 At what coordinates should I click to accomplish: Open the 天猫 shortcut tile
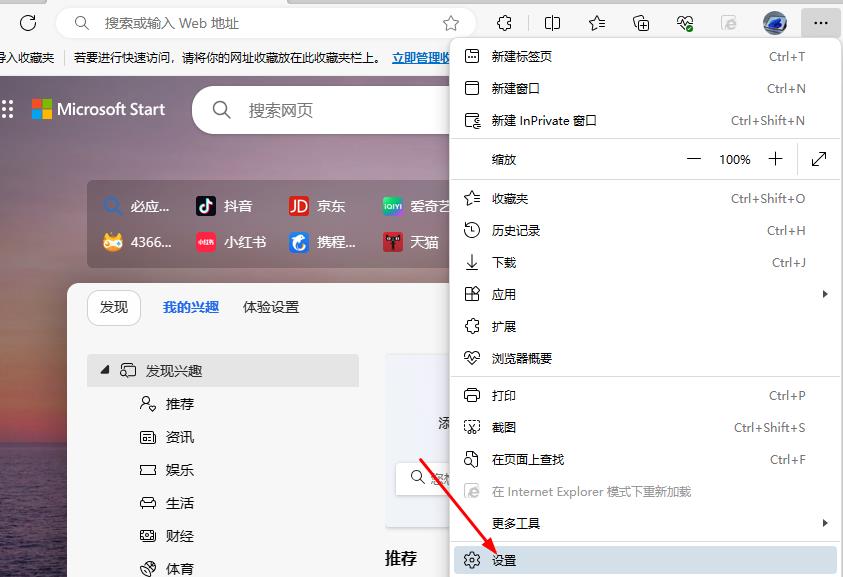point(411,242)
